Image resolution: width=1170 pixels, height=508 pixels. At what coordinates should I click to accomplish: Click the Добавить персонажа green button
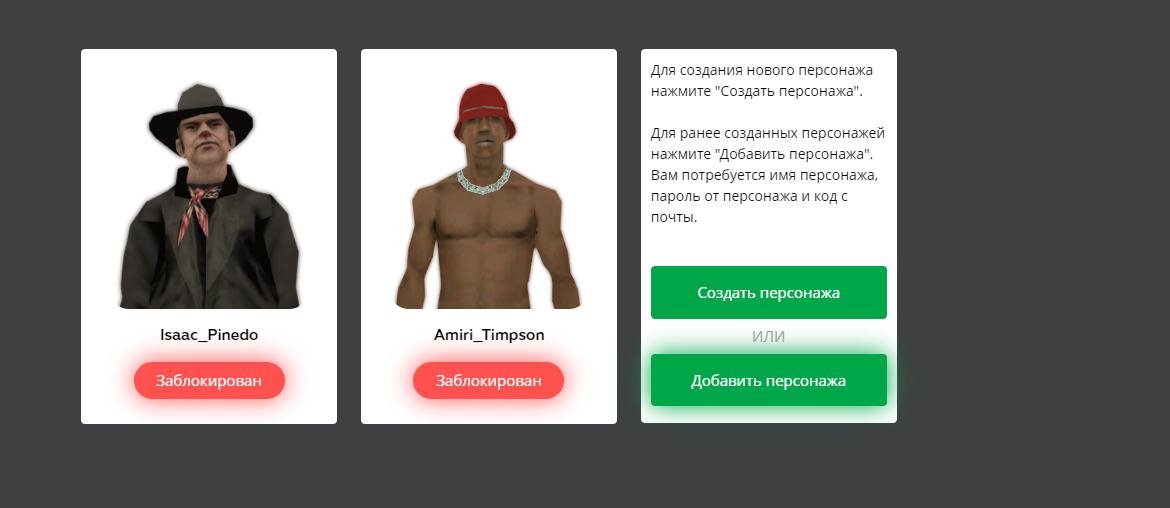(x=769, y=380)
